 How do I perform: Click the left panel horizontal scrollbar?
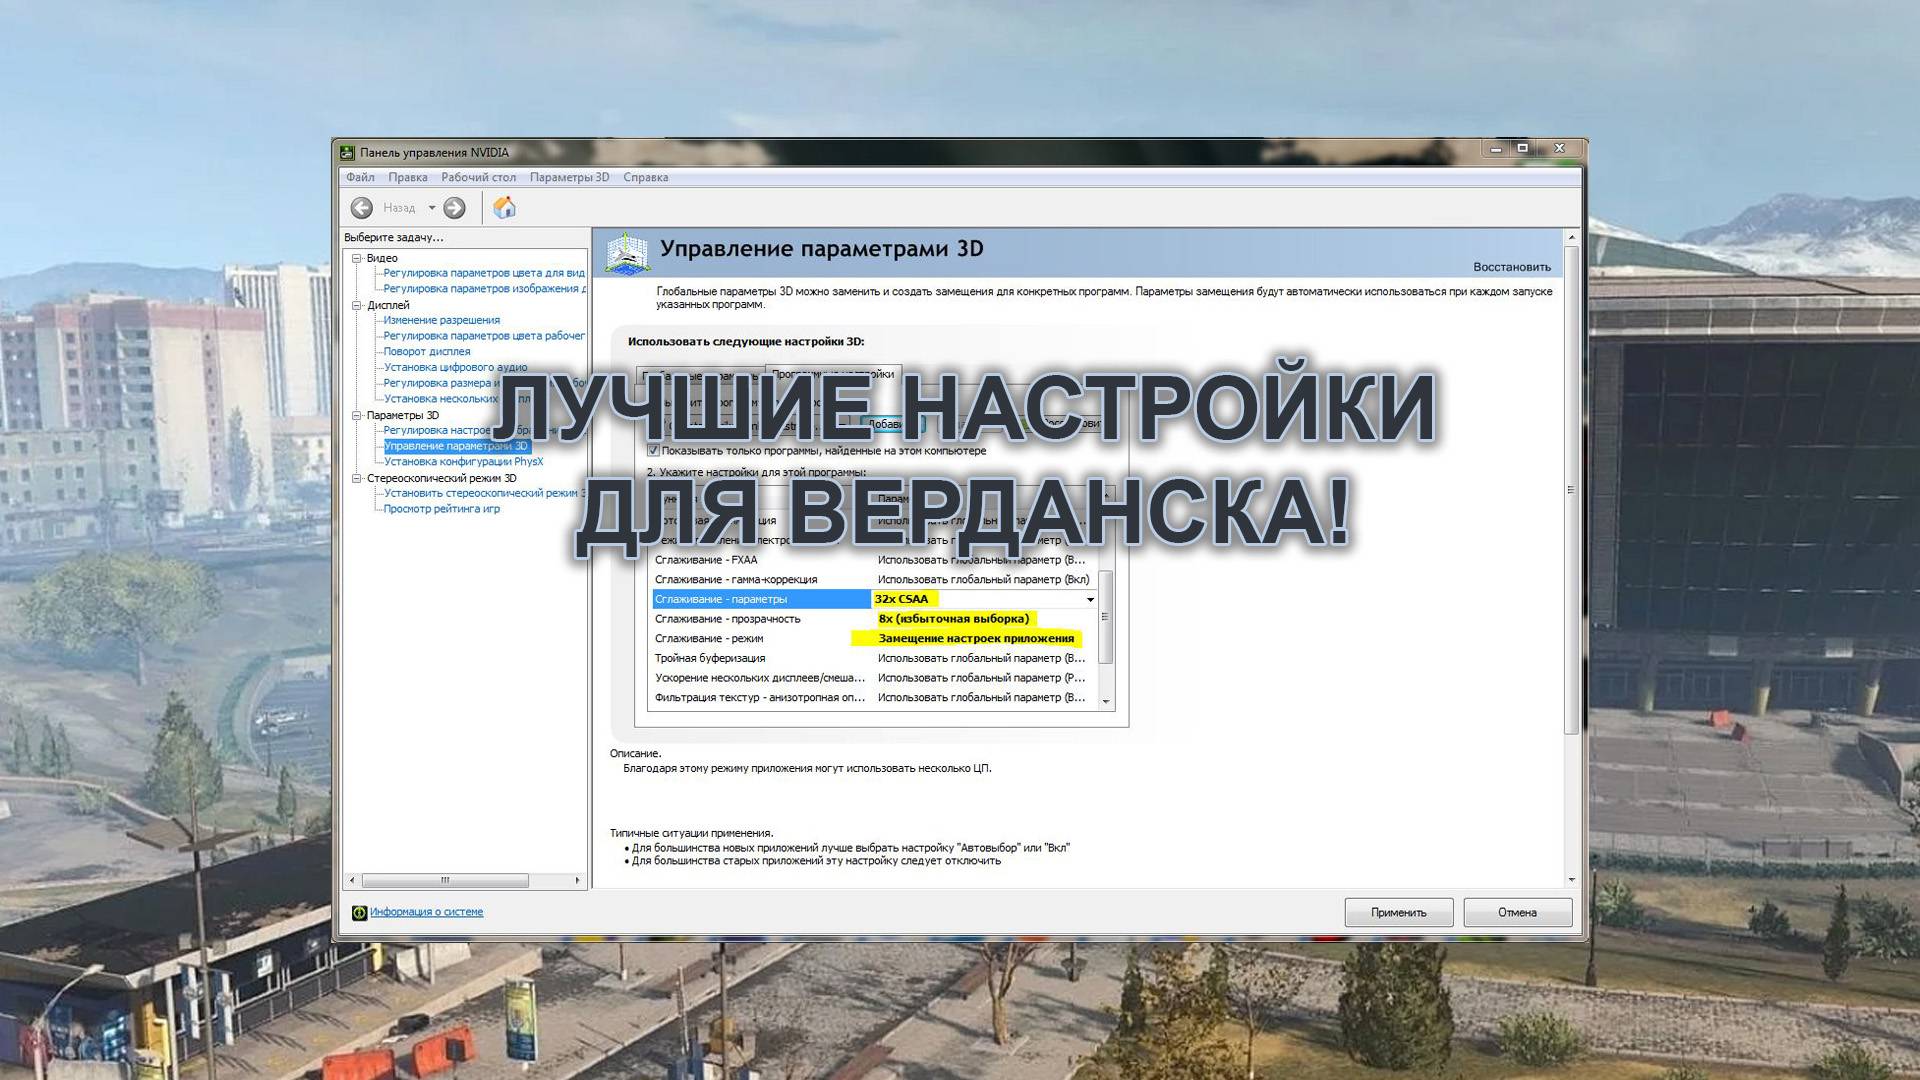445,881
